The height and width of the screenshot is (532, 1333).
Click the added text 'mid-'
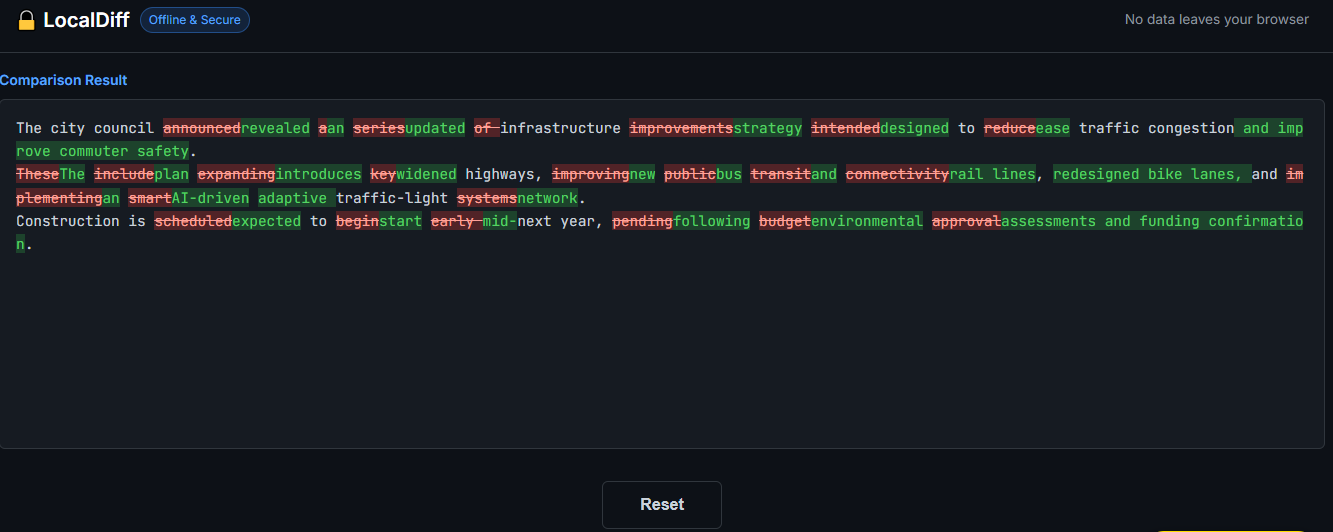(x=500, y=220)
